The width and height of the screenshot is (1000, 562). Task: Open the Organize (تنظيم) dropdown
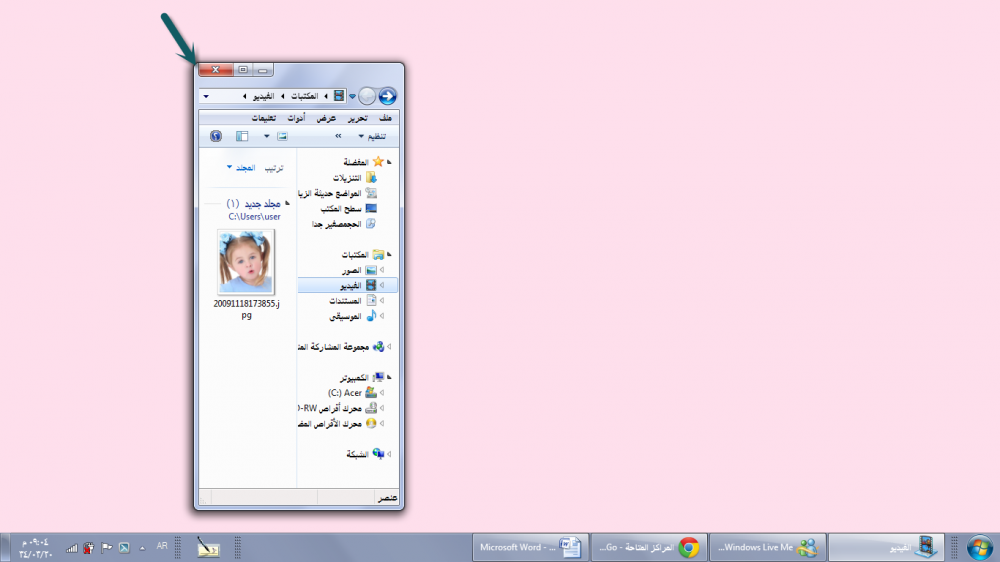point(369,136)
